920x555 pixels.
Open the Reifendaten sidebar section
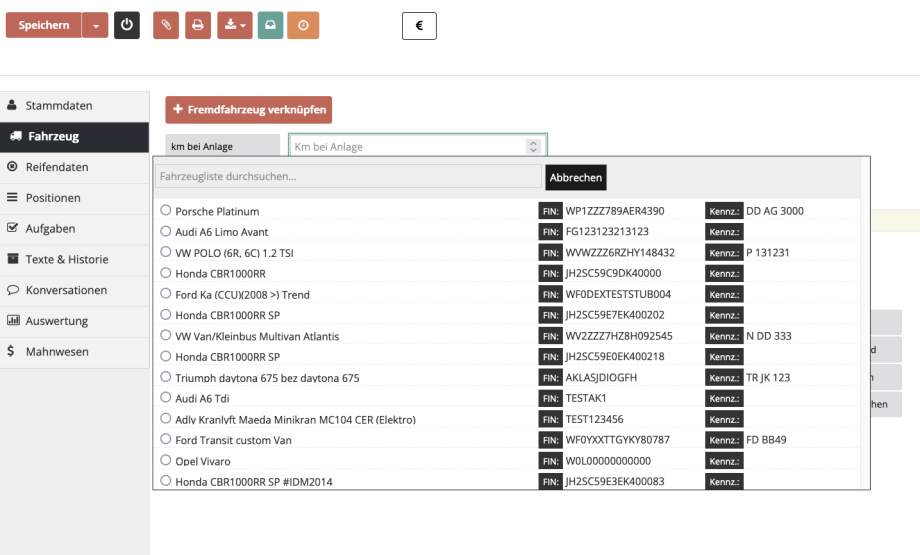57,167
